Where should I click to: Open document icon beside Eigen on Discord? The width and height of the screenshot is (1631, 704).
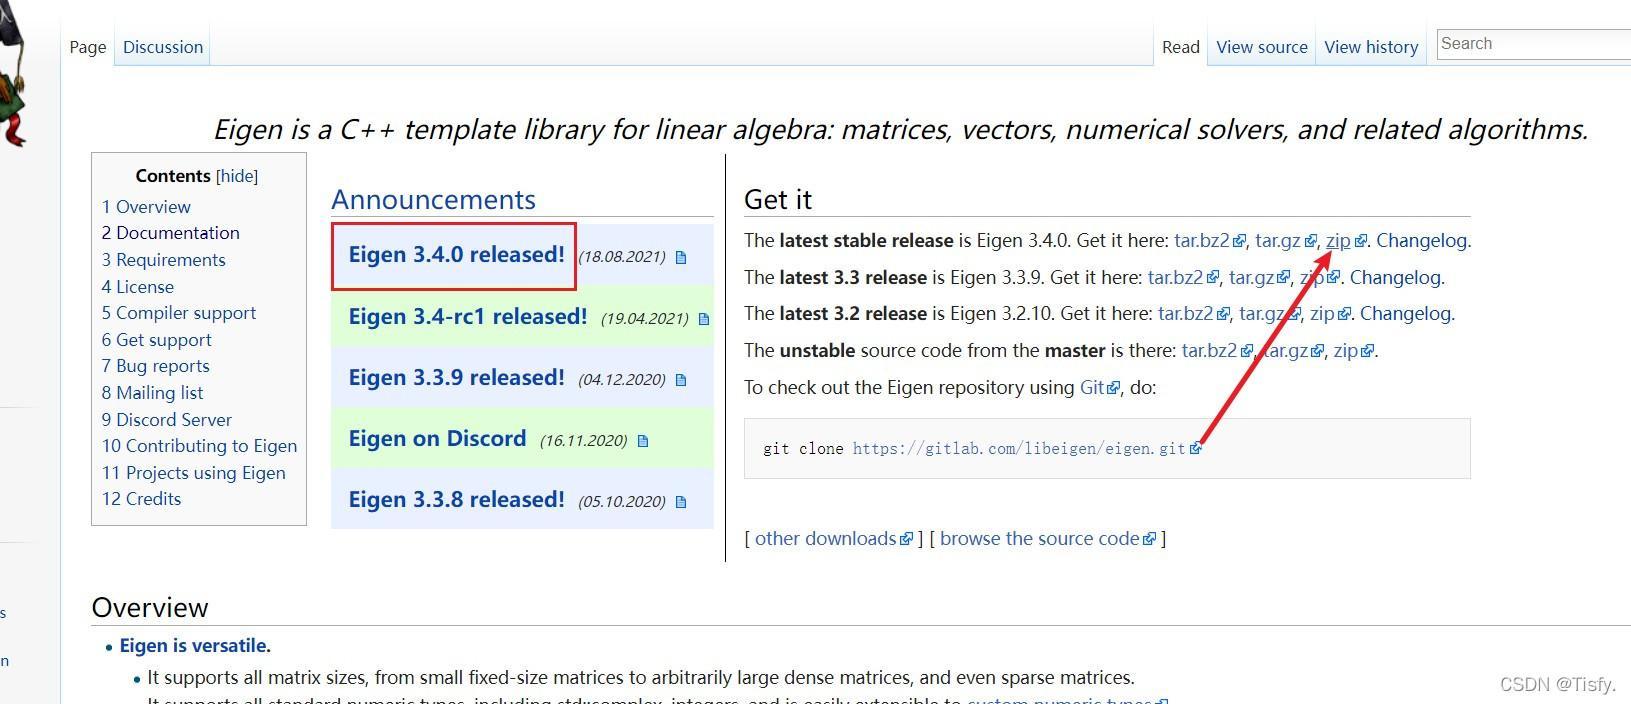click(643, 441)
